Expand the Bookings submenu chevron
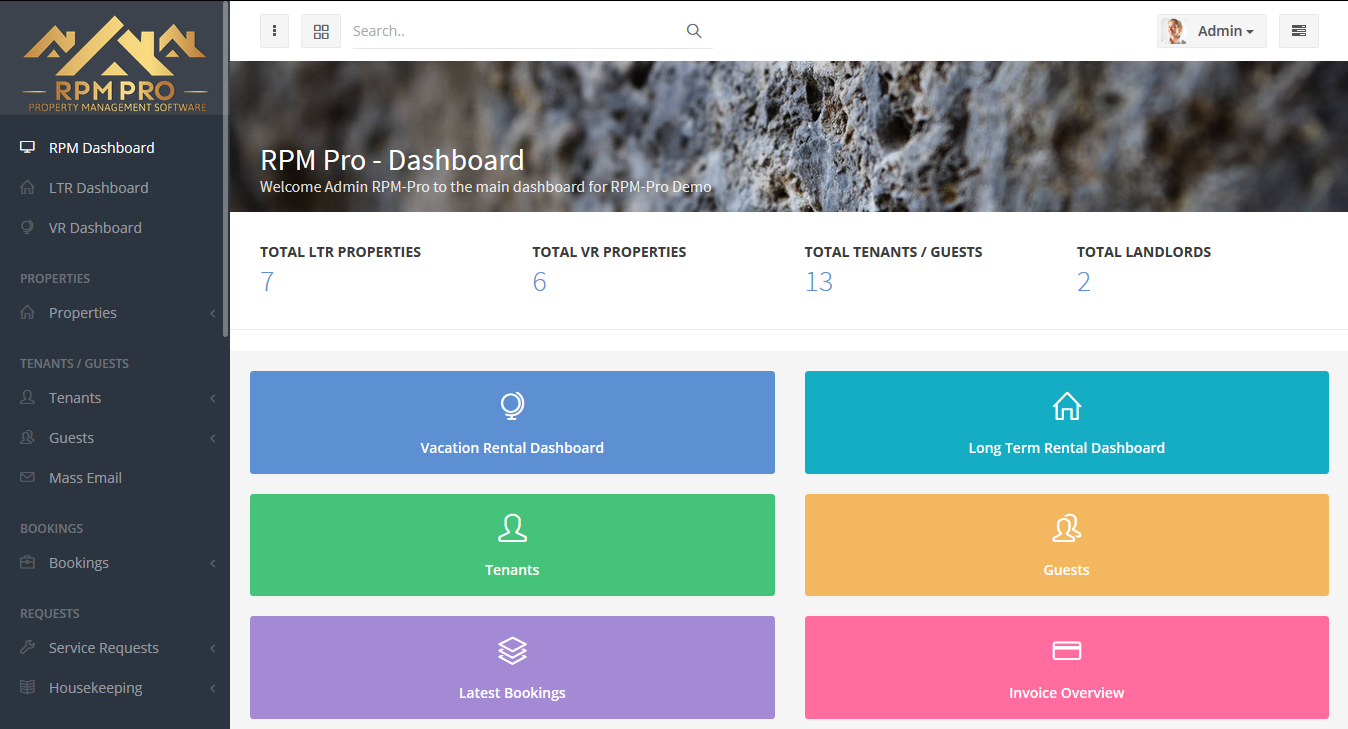 (x=213, y=563)
